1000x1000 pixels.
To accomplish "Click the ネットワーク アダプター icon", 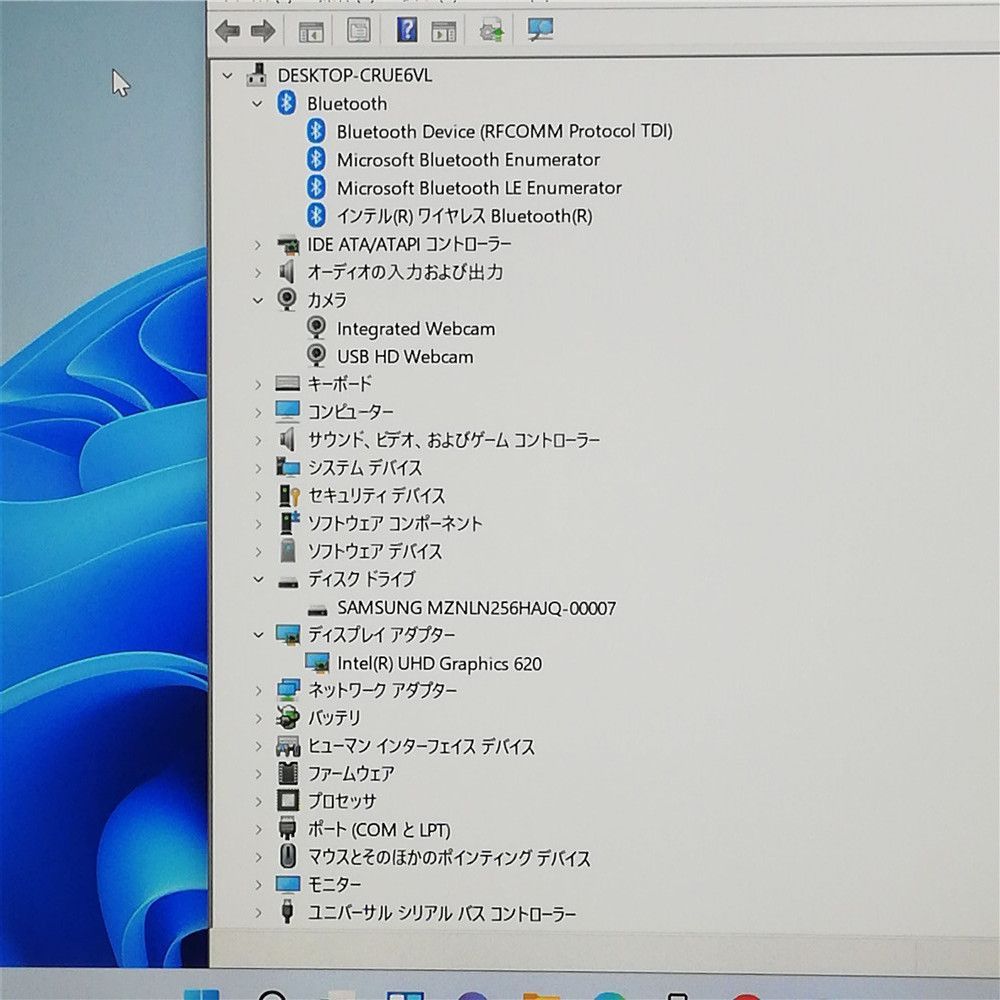I will point(288,690).
